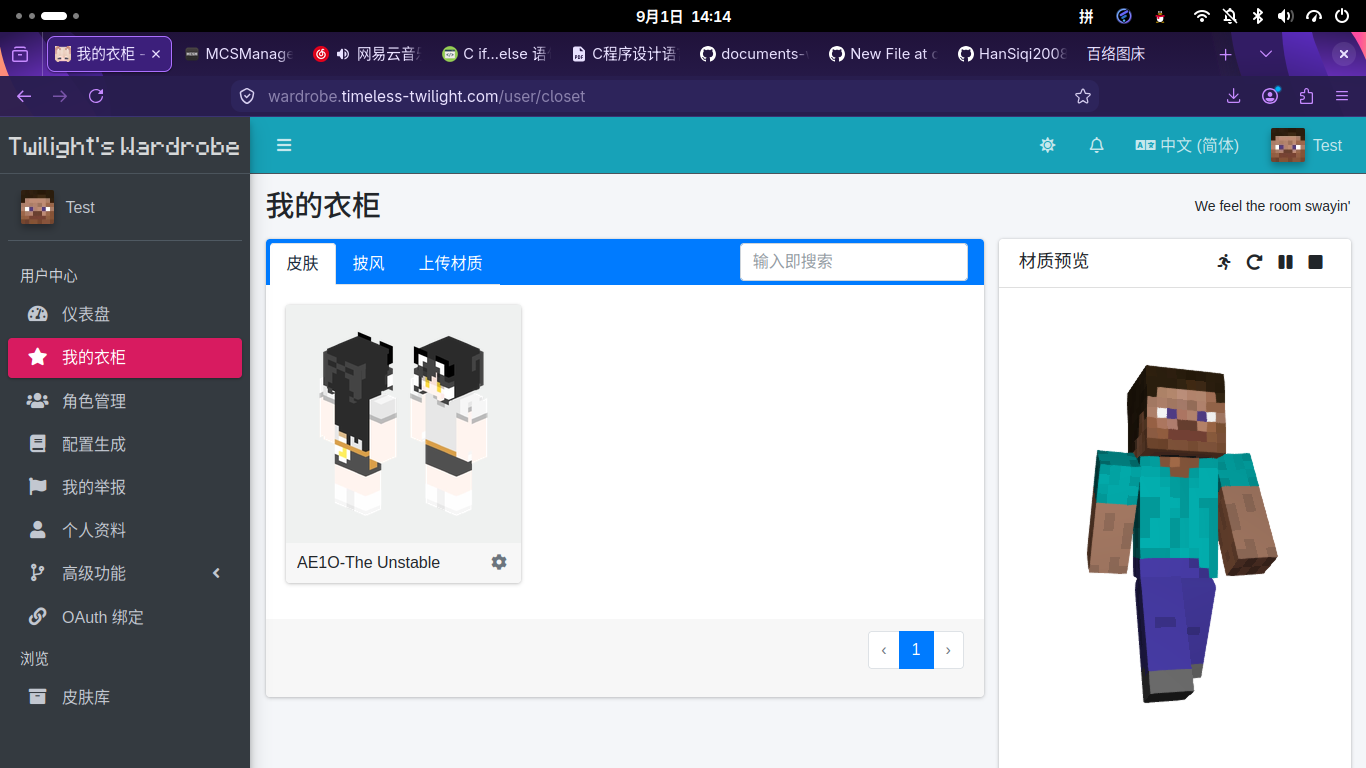Open the clock and calendar in the top bar
This screenshot has width=1366, height=768.
point(683,16)
